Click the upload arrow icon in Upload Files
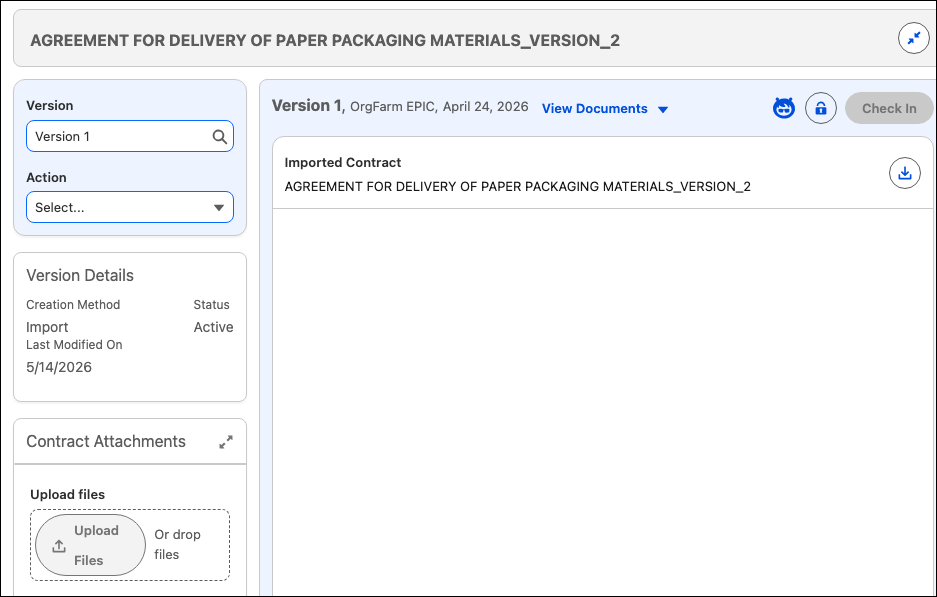937x597 pixels. pyautogui.click(x=59, y=546)
